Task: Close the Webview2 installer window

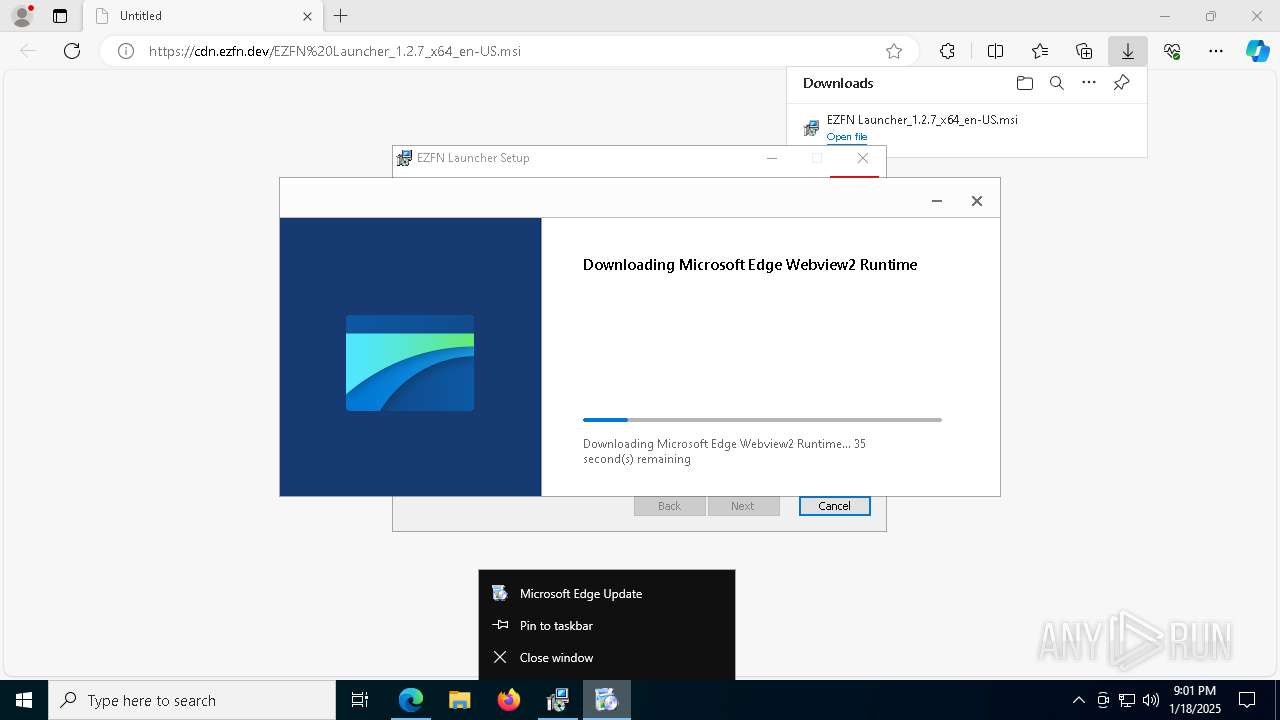Action: click(x=977, y=201)
